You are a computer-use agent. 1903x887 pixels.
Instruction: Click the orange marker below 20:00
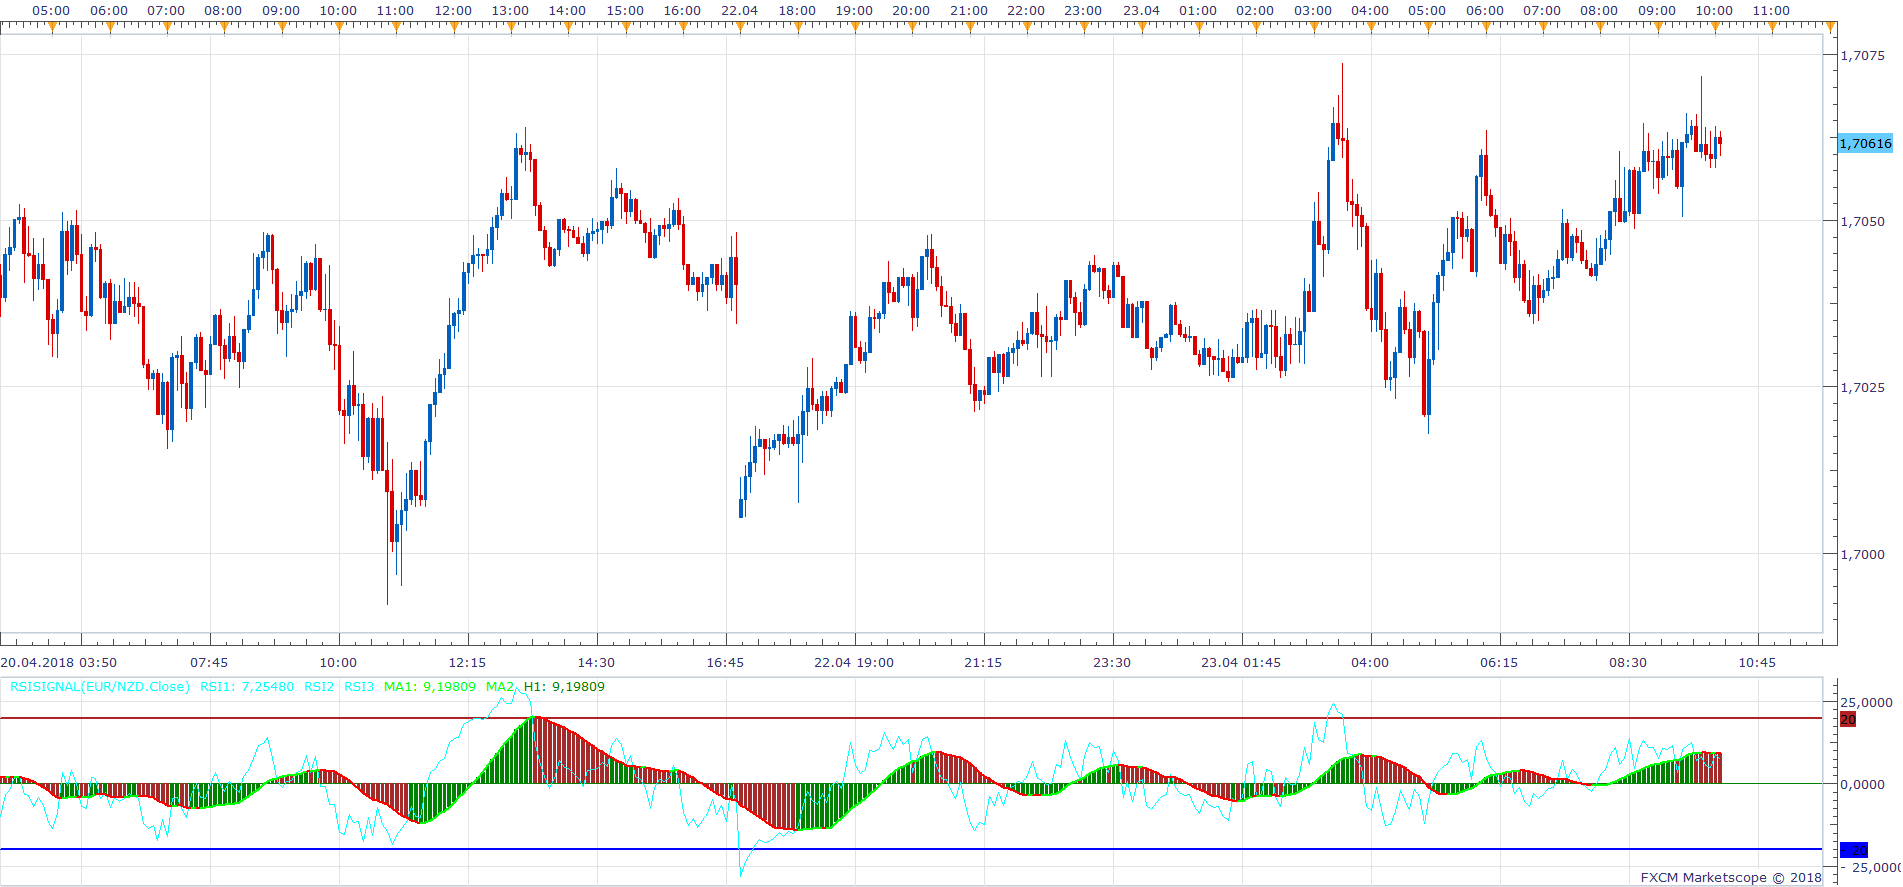[912, 28]
